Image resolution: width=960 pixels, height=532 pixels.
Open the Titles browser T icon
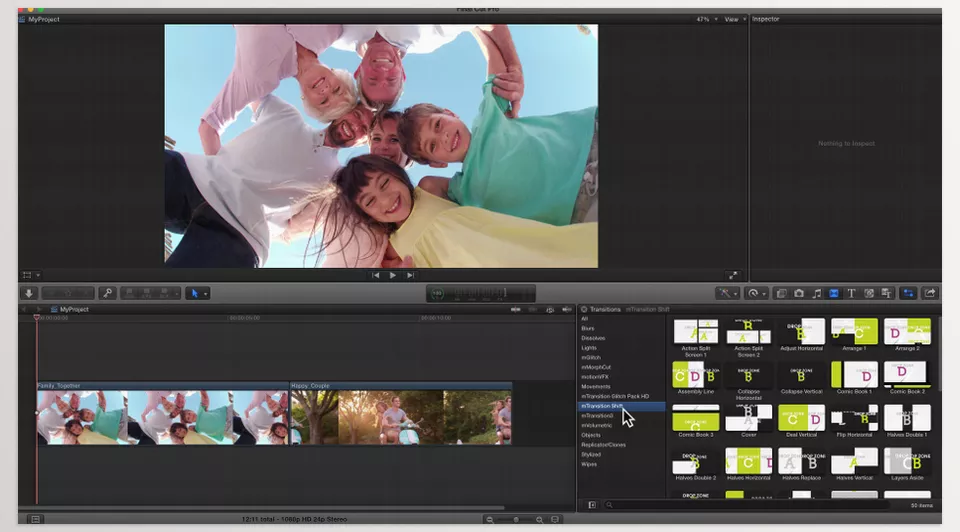pos(851,293)
